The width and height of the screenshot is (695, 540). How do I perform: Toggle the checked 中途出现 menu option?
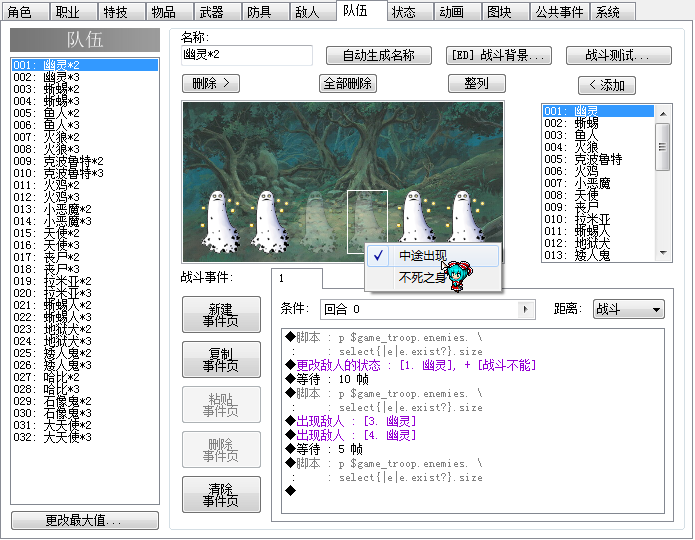pyautogui.click(x=432, y=256)
